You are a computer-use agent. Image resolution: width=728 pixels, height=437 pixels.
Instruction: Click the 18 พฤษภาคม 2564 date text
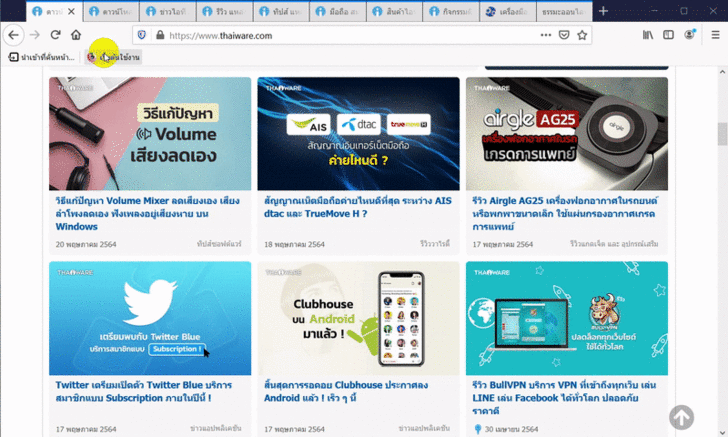(x=294, y=244)
